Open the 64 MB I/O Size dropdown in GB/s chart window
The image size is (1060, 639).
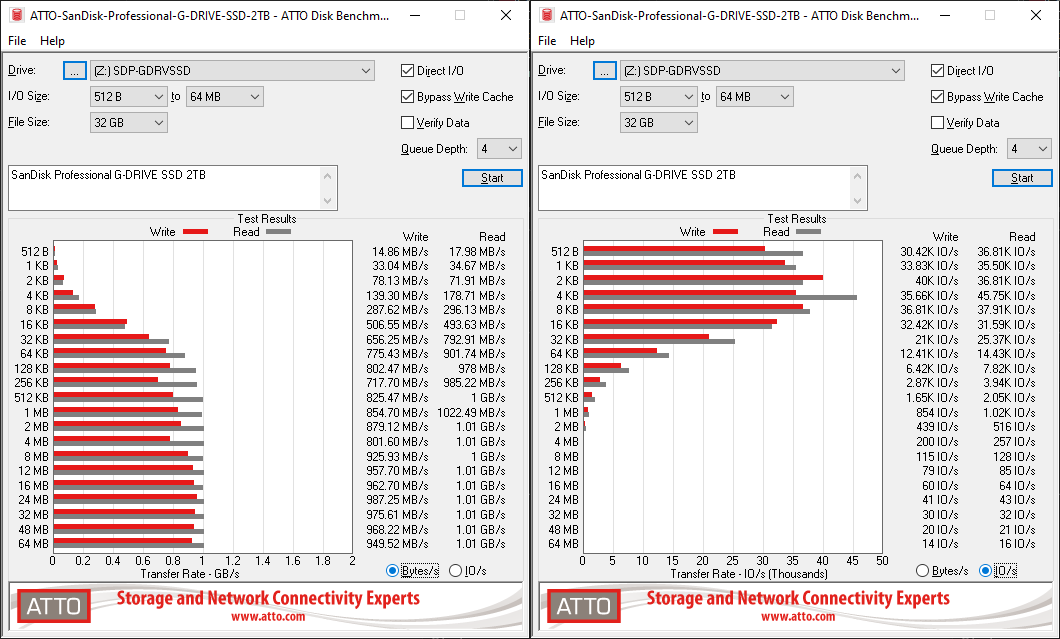click(224, 97)
